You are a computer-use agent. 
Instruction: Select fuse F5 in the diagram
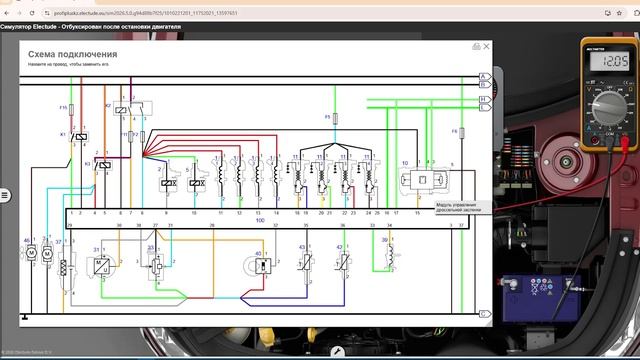coord(335,118)
